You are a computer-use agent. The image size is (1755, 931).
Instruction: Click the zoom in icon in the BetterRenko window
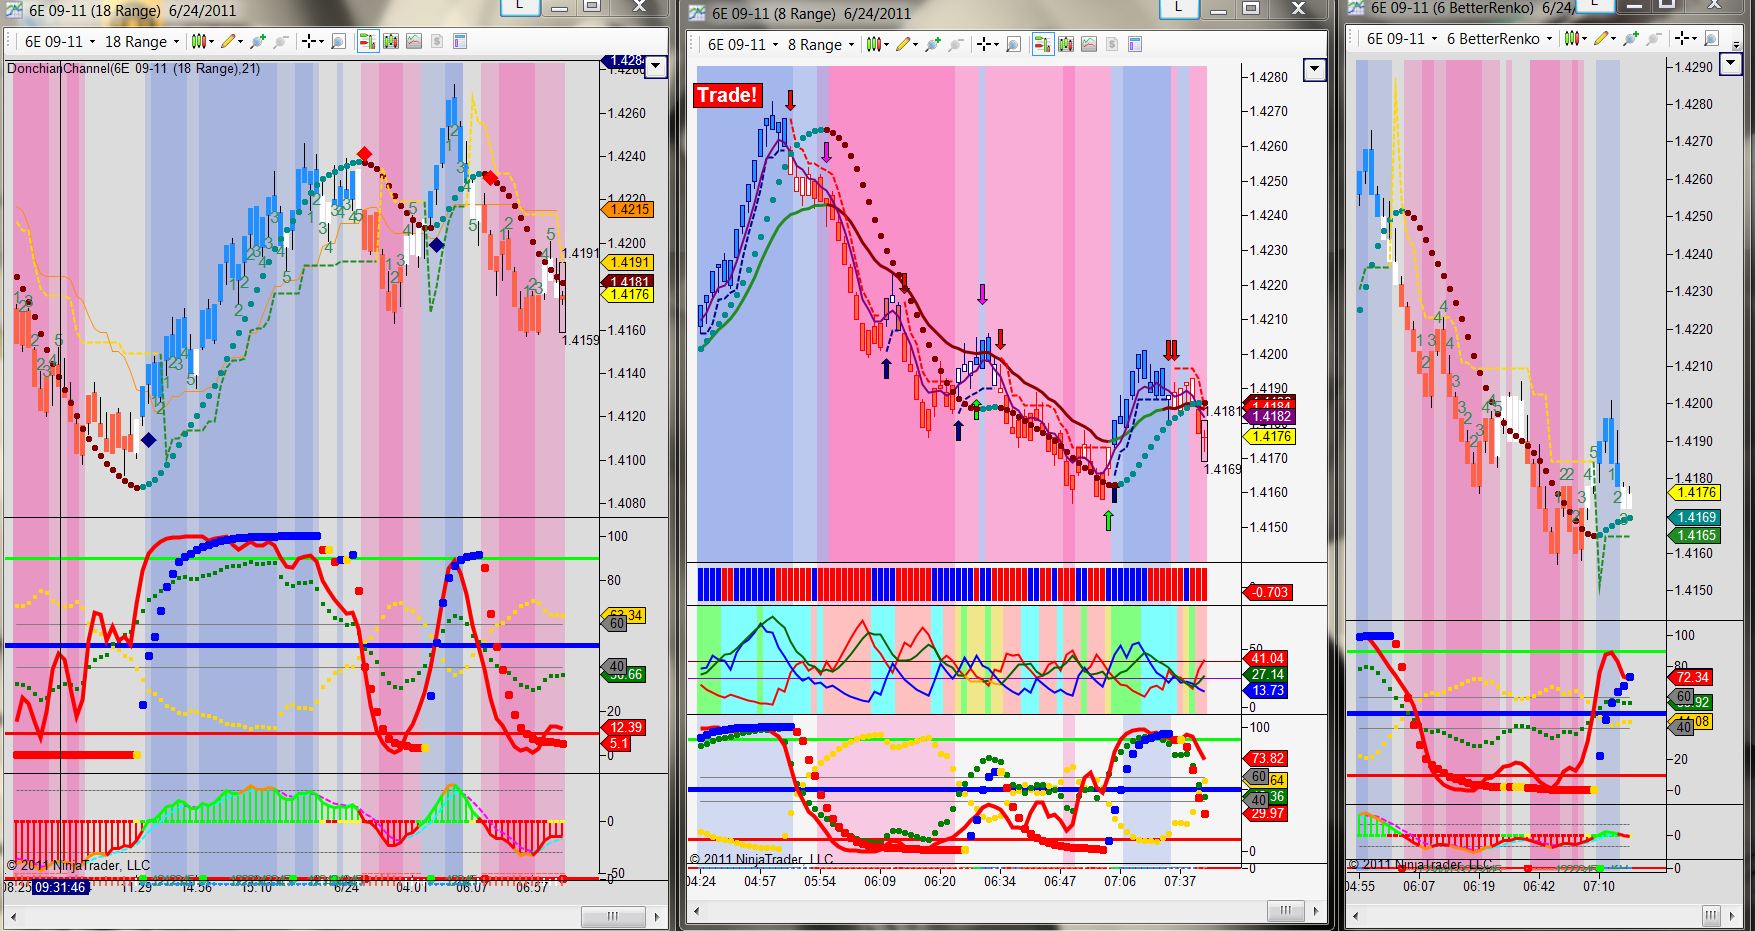1631,39
